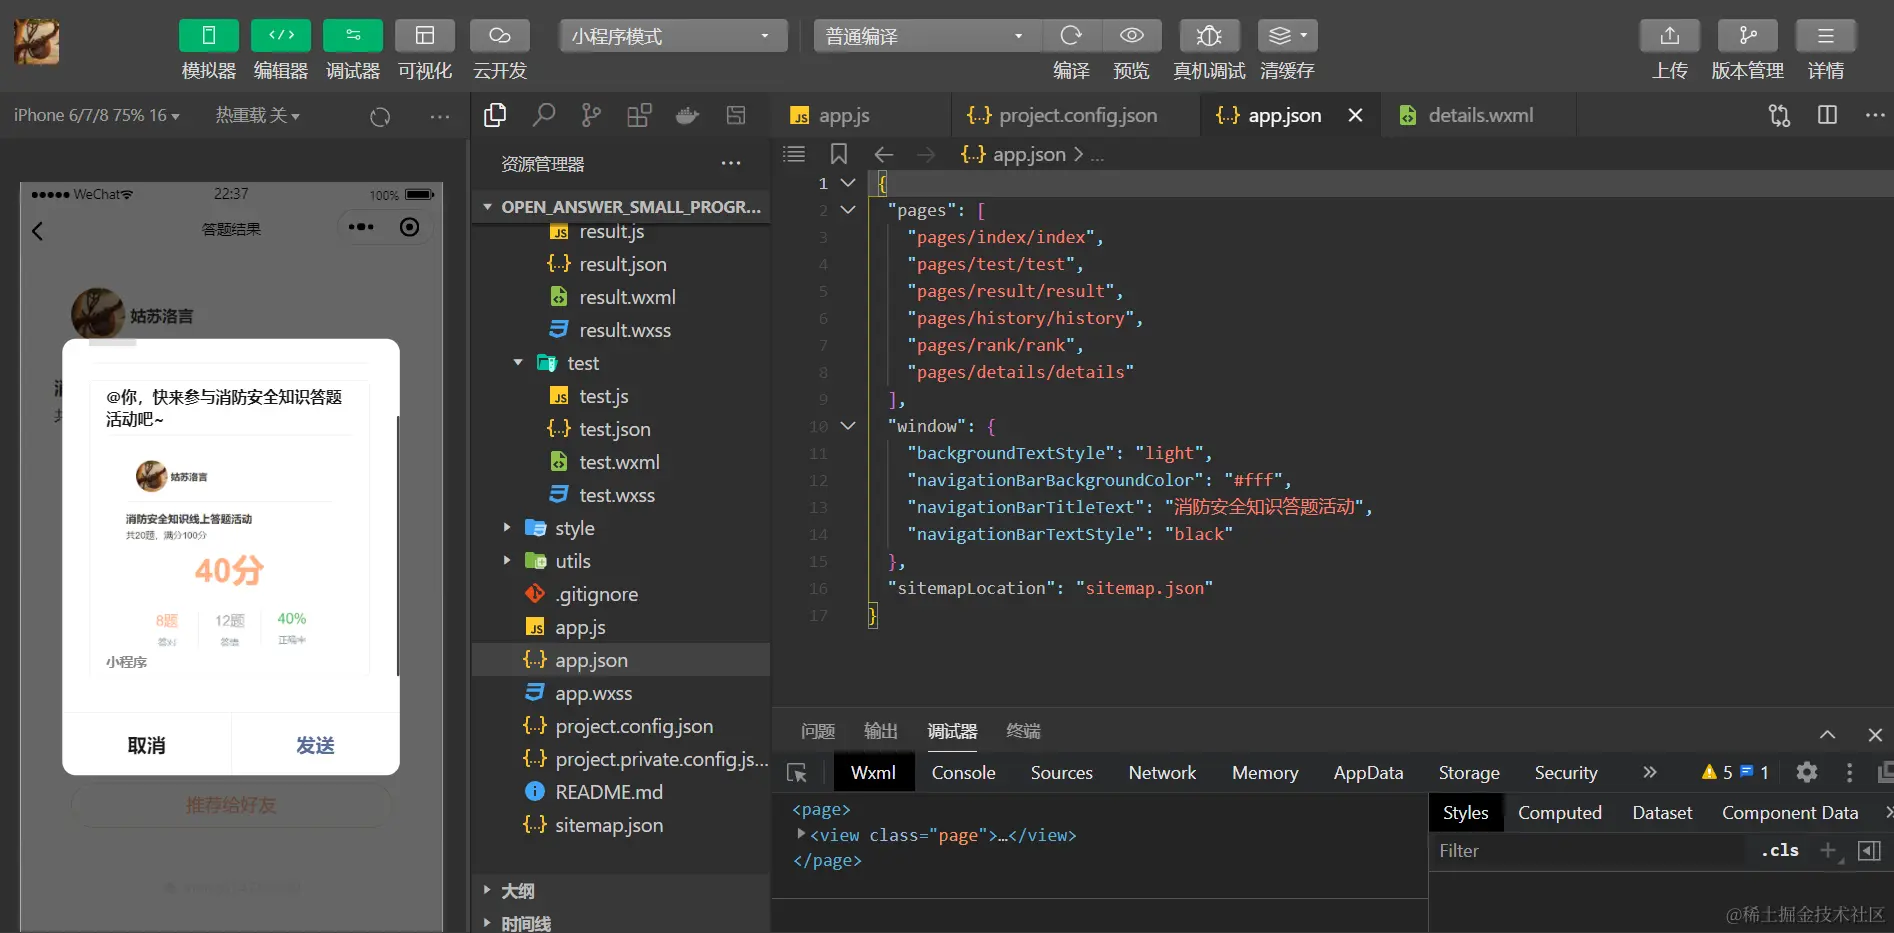Click the save-layout icon in activity bar
This screenshot has height=933, width=1894.
coord(736,115)
